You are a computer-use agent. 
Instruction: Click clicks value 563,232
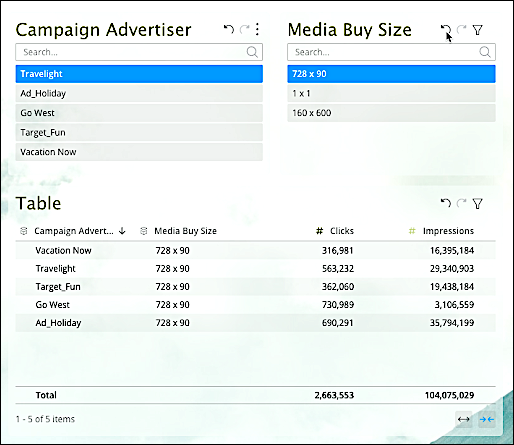(338, 268)
